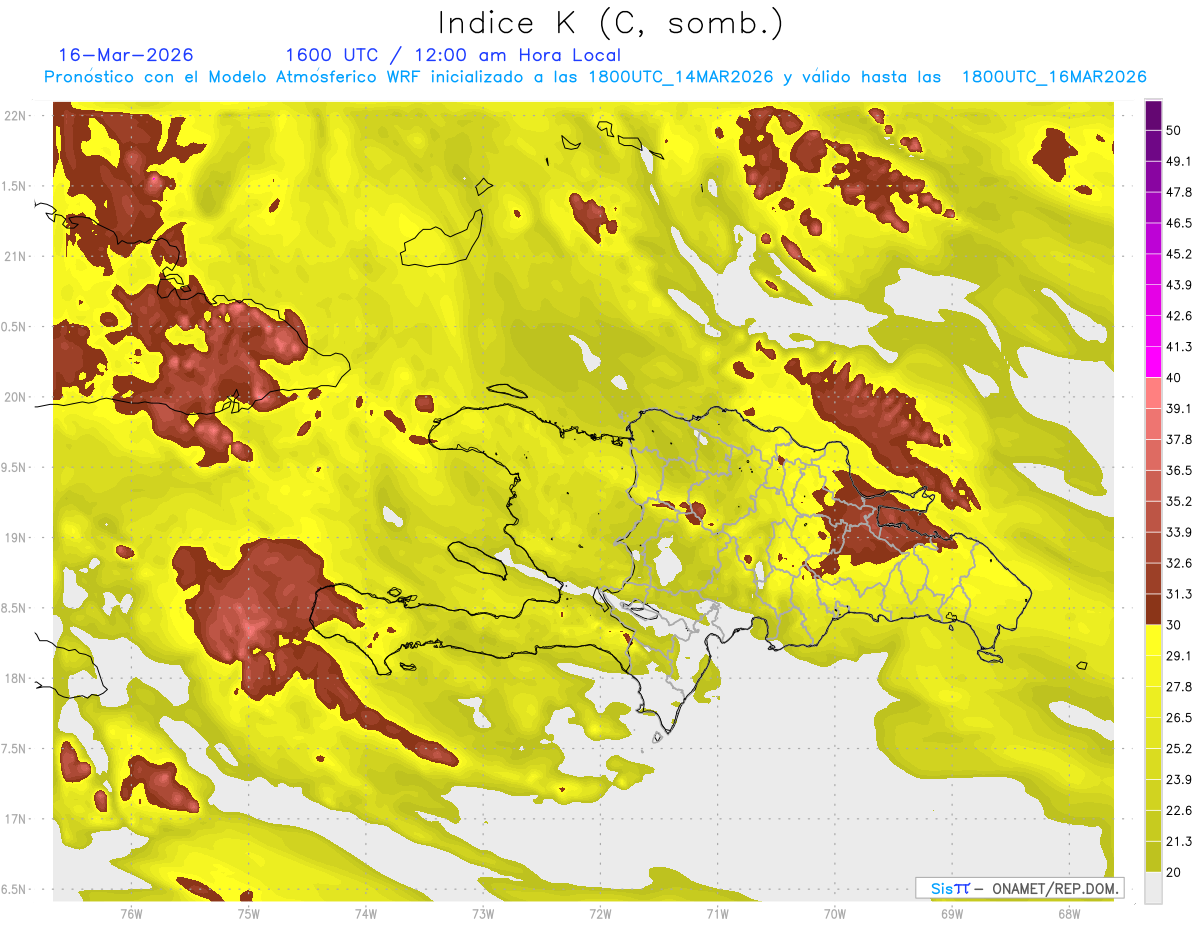The width and height of the screenshot is (1200, 927).
Task: Click the colorbar value '25.2'
Action: click(1179, 748)
